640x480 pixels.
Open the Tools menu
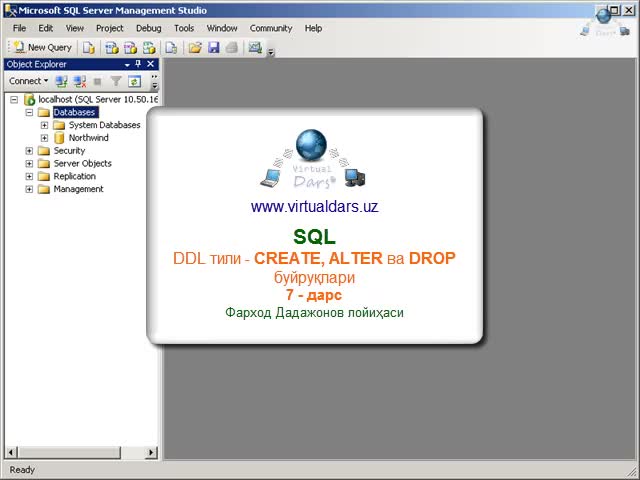184,28
